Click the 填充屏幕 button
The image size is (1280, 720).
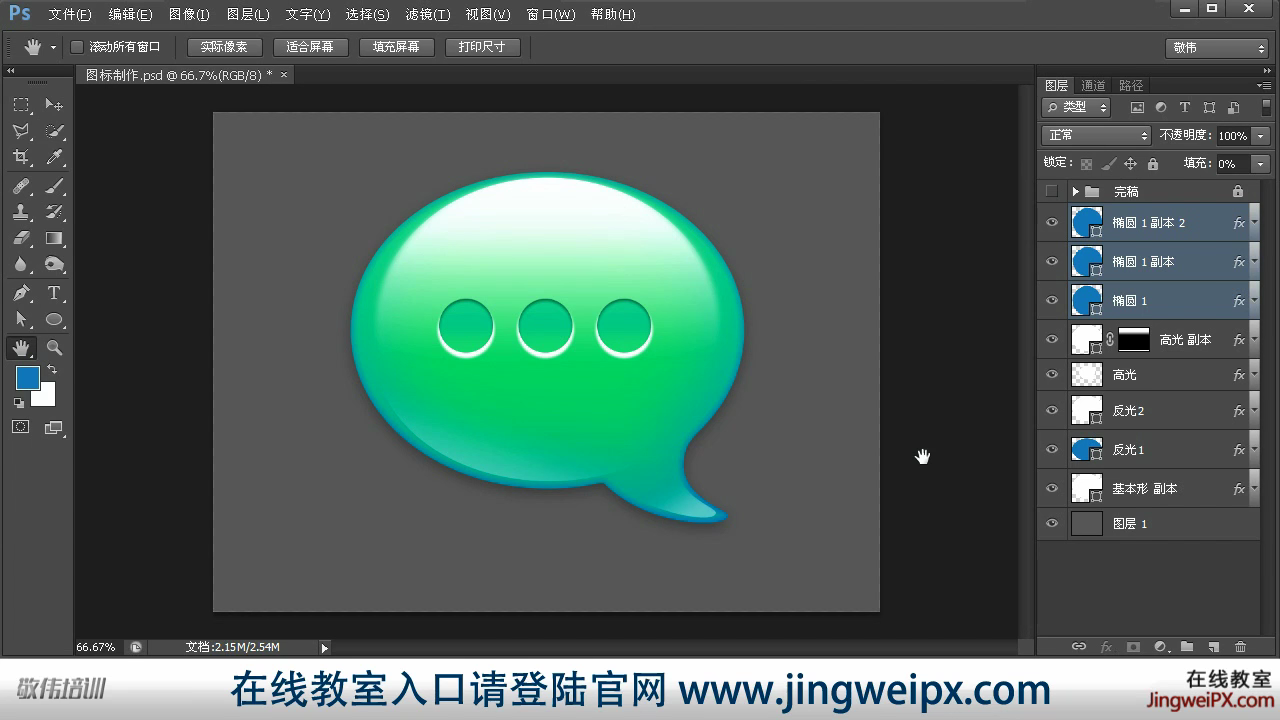click(396, 47)
